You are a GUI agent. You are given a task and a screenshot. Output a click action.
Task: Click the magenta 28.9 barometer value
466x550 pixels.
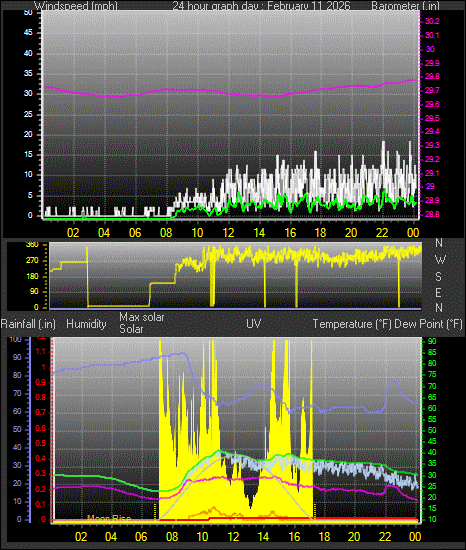432,200
